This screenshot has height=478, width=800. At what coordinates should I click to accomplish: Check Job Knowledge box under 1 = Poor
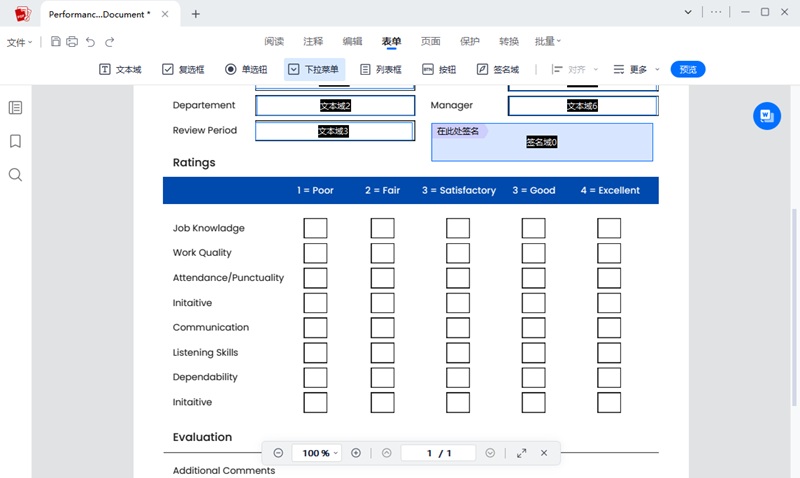pyautogui.click(x=315, y=228)
